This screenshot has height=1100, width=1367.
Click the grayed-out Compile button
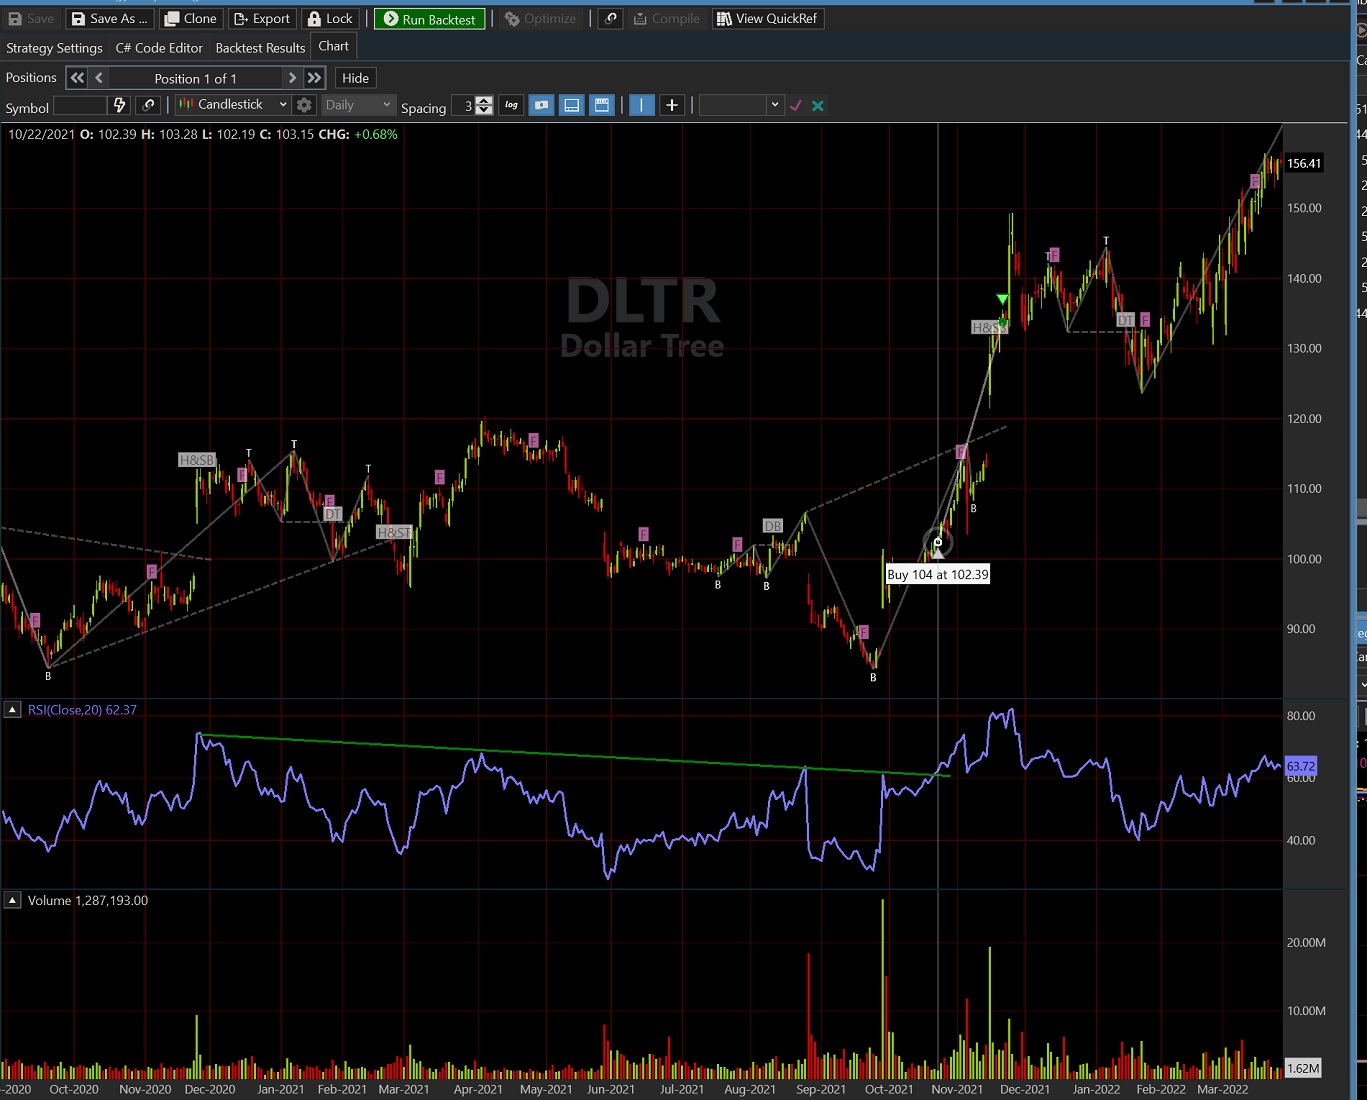tap(667, 18)
